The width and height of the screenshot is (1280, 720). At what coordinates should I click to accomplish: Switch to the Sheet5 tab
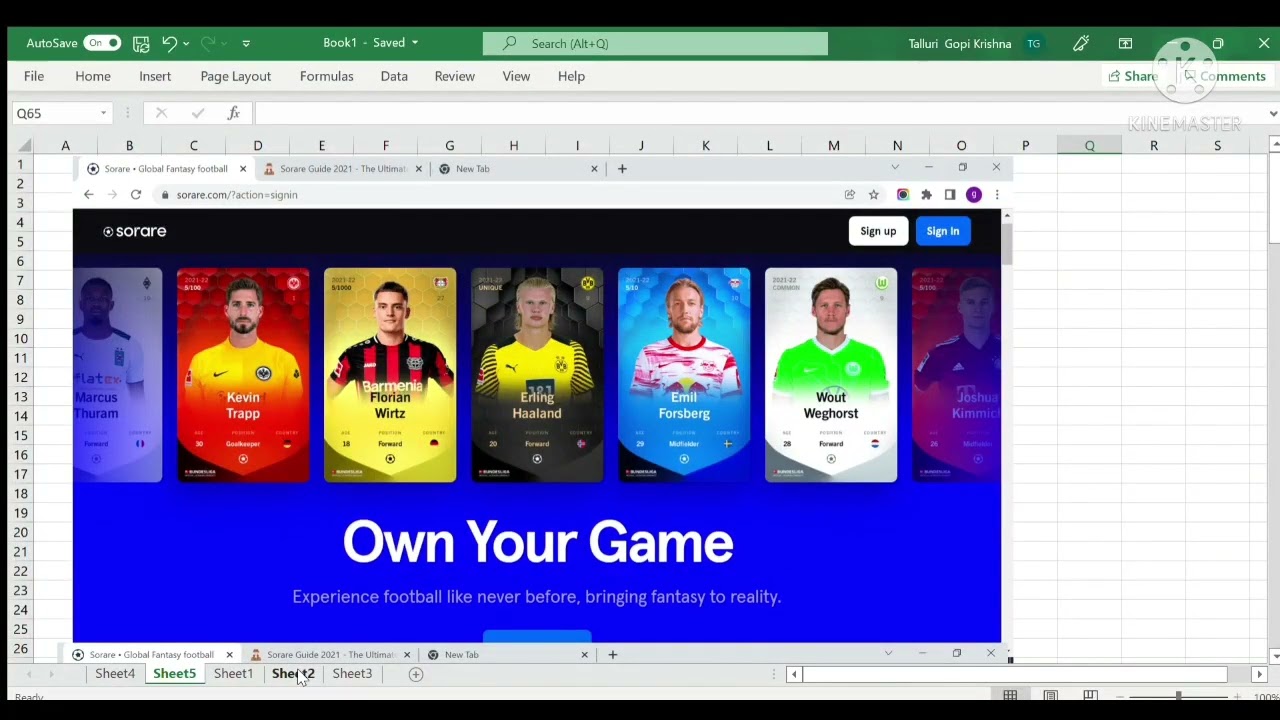[x=174, y=674]
